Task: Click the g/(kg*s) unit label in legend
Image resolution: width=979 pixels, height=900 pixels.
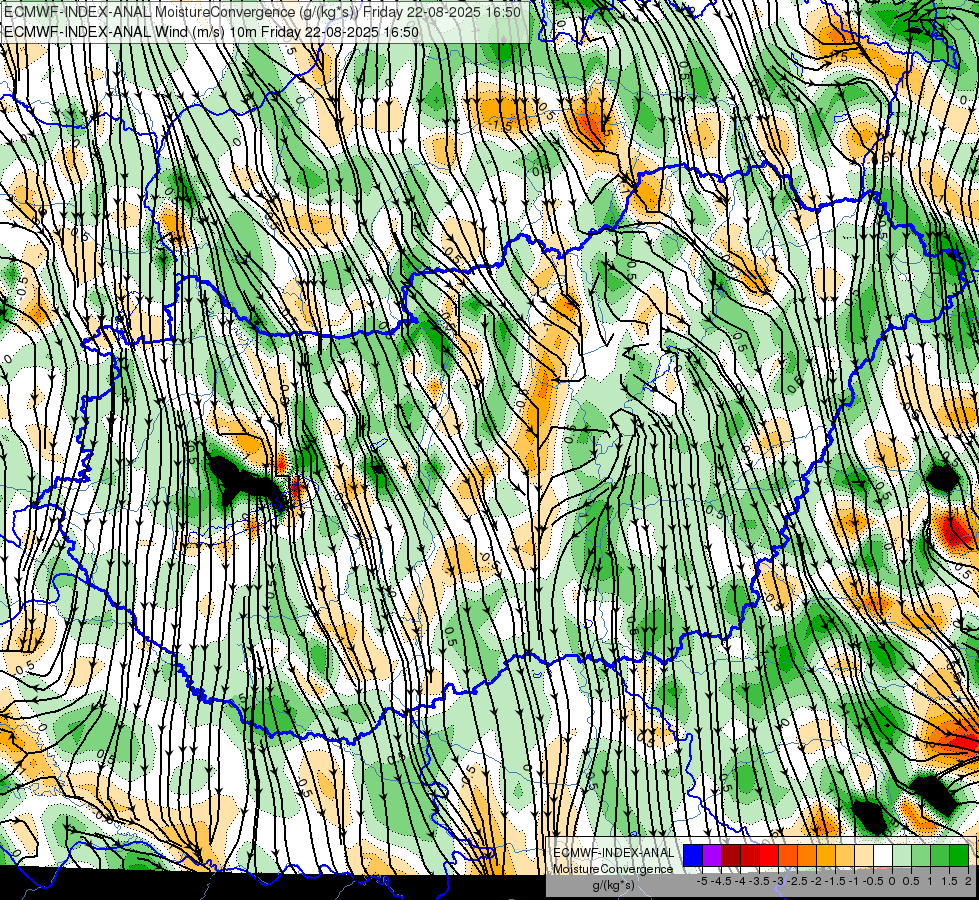Action: pos(613,885)
